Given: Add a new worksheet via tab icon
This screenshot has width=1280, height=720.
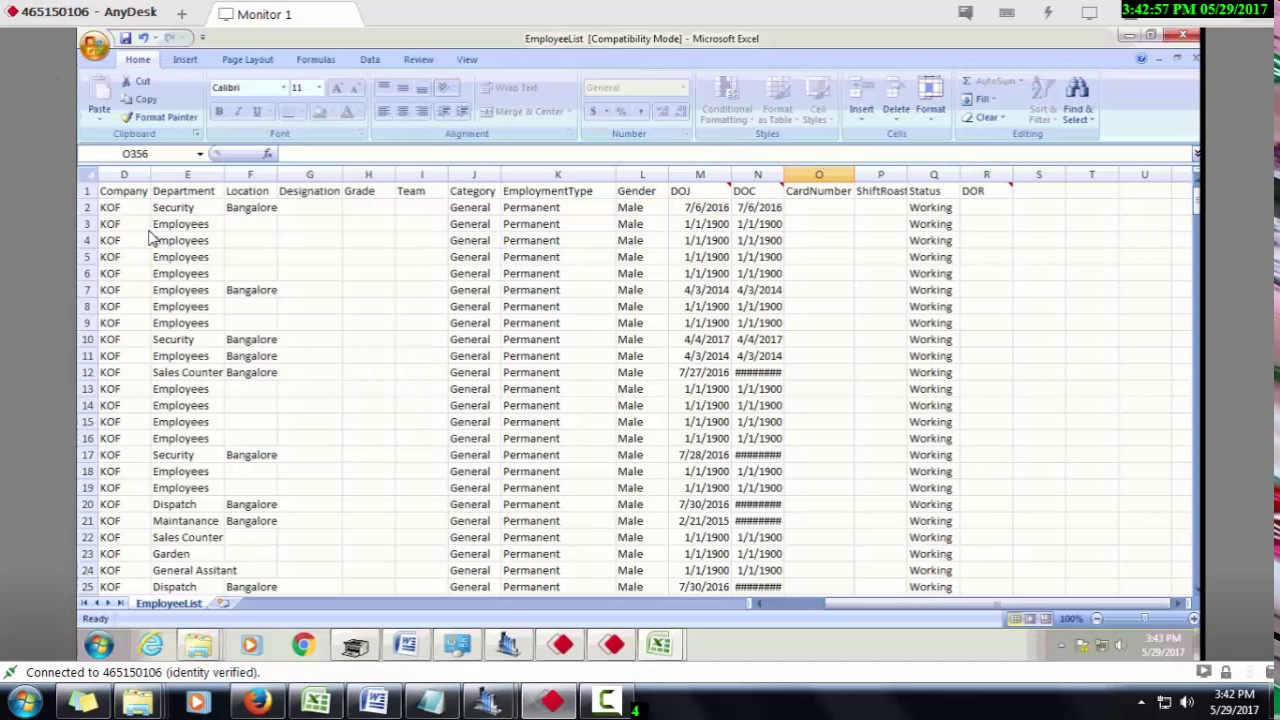Looking at the screenshot, I should coord(223,603).
